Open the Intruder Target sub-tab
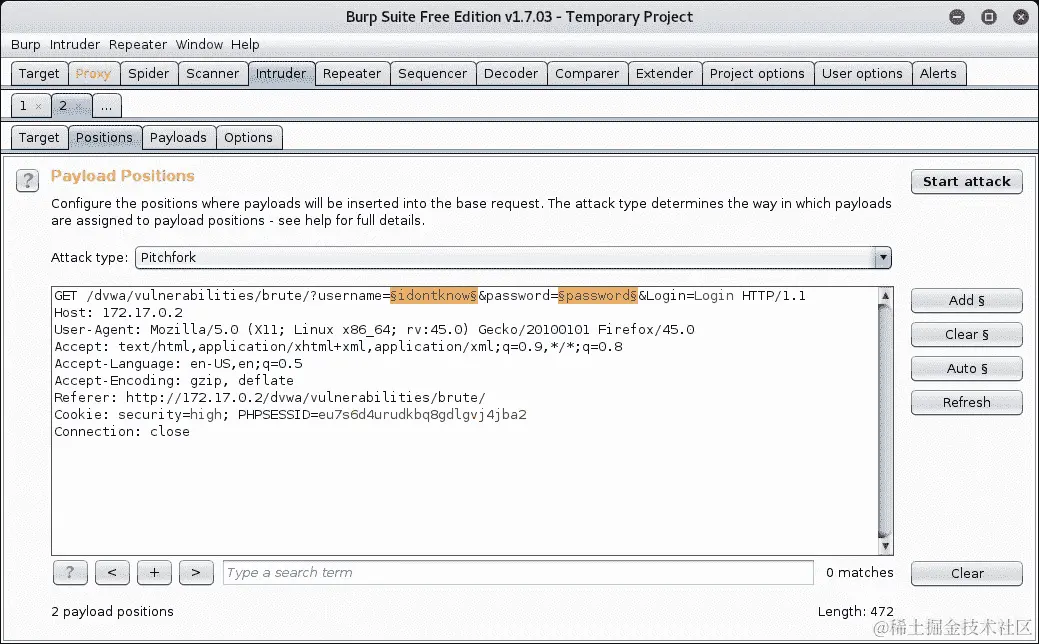 39,138
